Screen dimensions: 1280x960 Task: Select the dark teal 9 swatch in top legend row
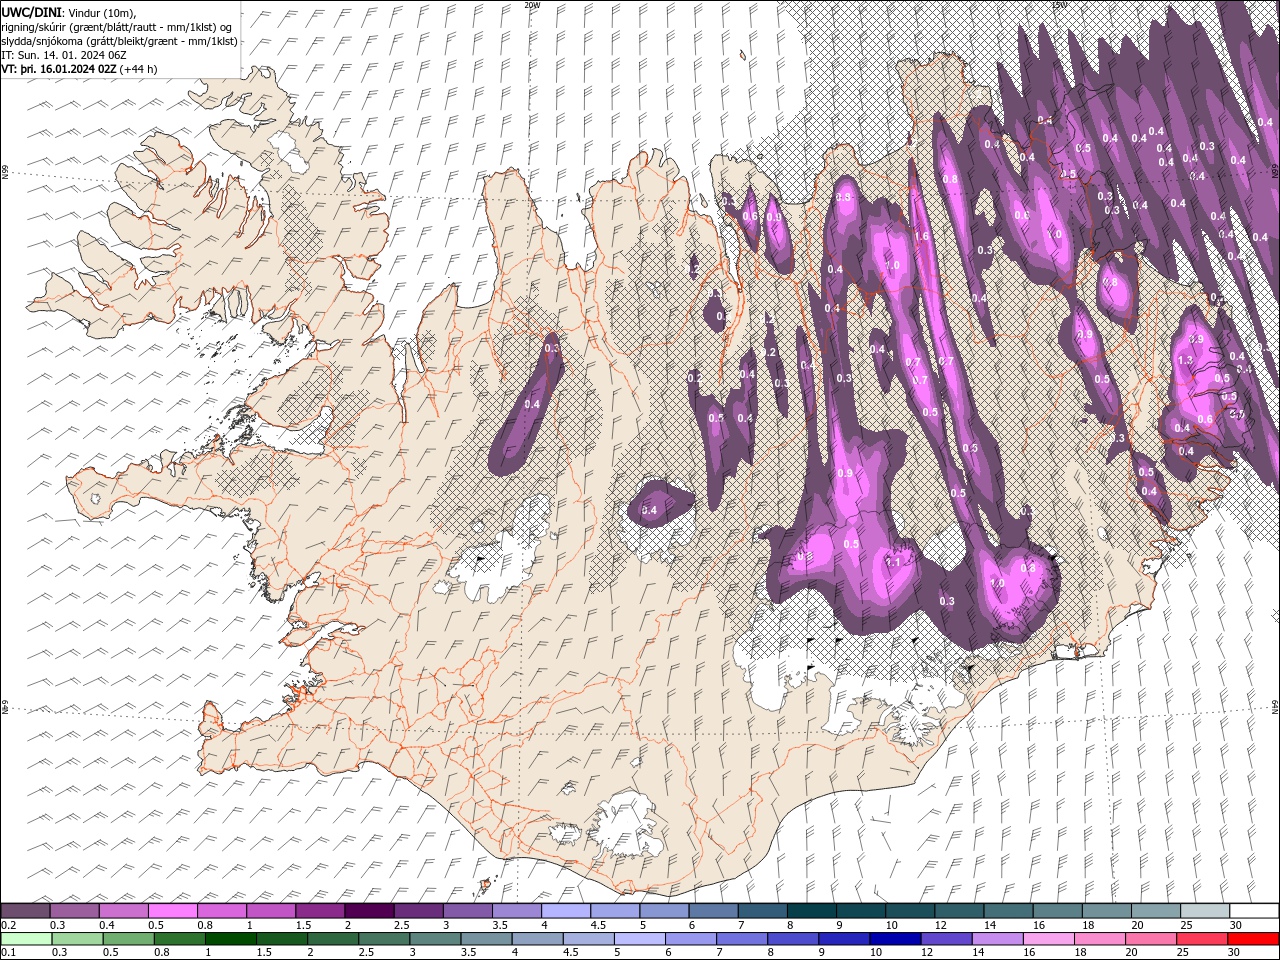coord(859,911)
